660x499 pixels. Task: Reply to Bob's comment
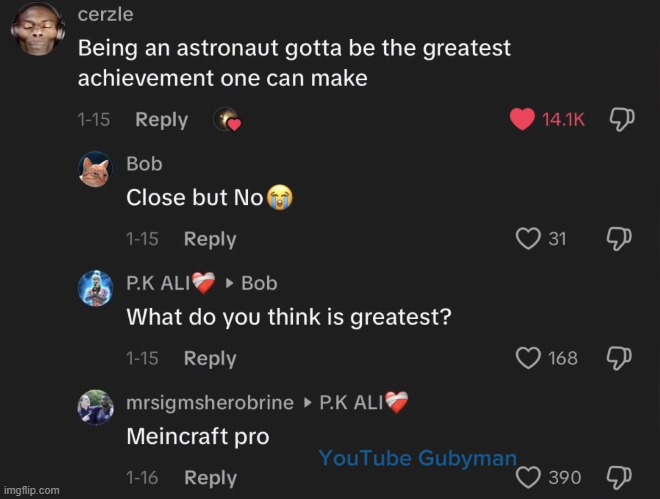[x=210, y=239]
